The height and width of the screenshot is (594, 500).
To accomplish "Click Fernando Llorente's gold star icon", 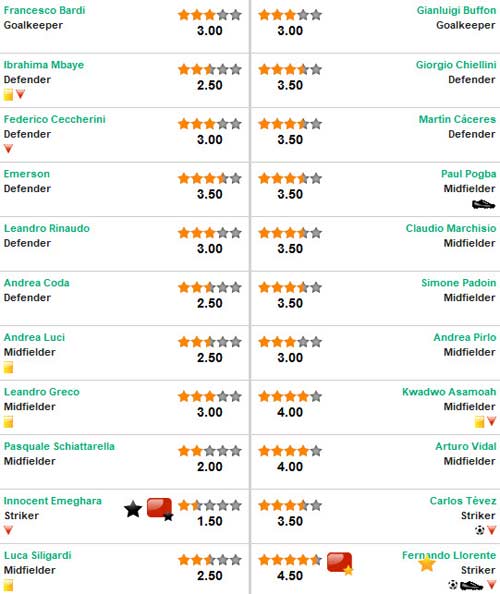I will coord(427,563).
